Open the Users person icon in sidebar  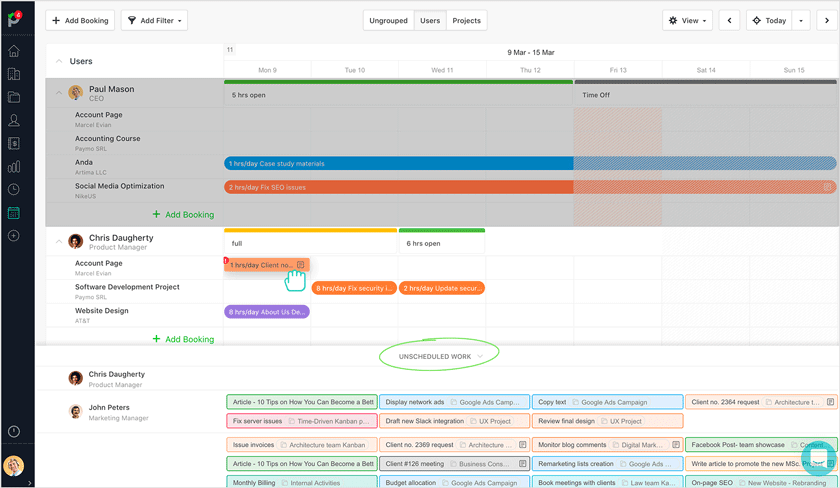tap(14, 120)
